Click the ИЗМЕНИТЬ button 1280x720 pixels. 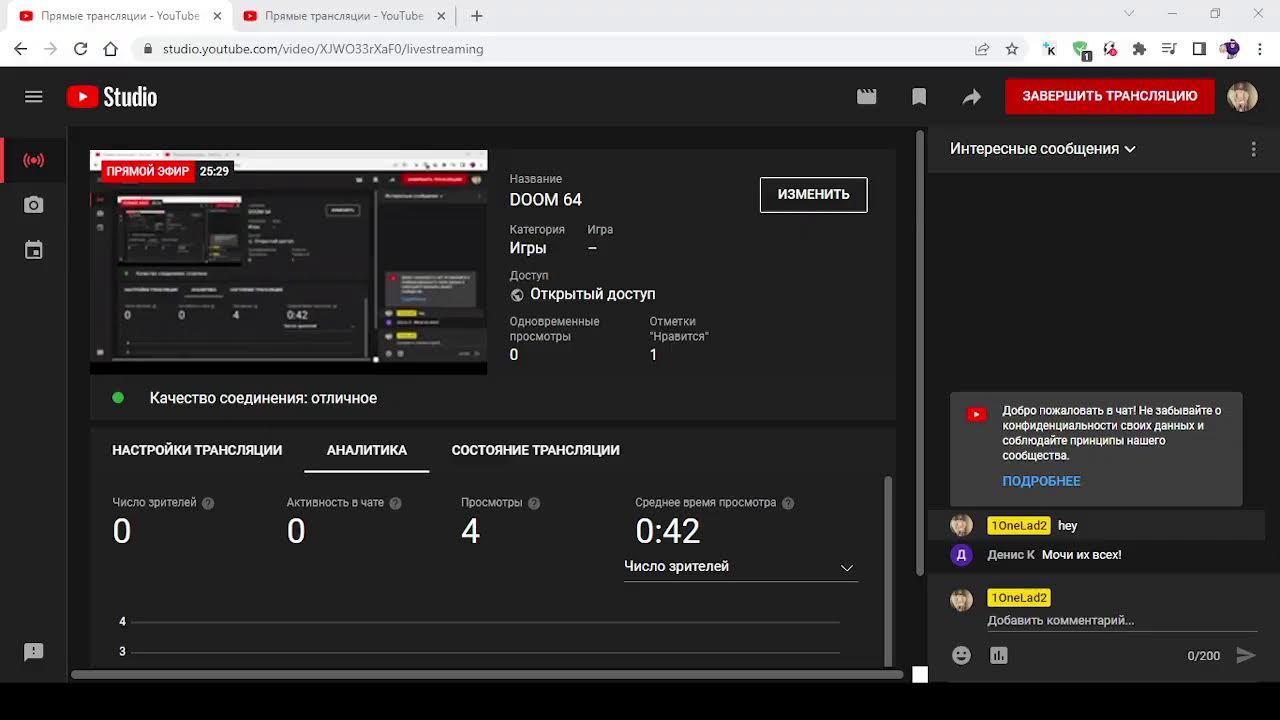(814, 194)
